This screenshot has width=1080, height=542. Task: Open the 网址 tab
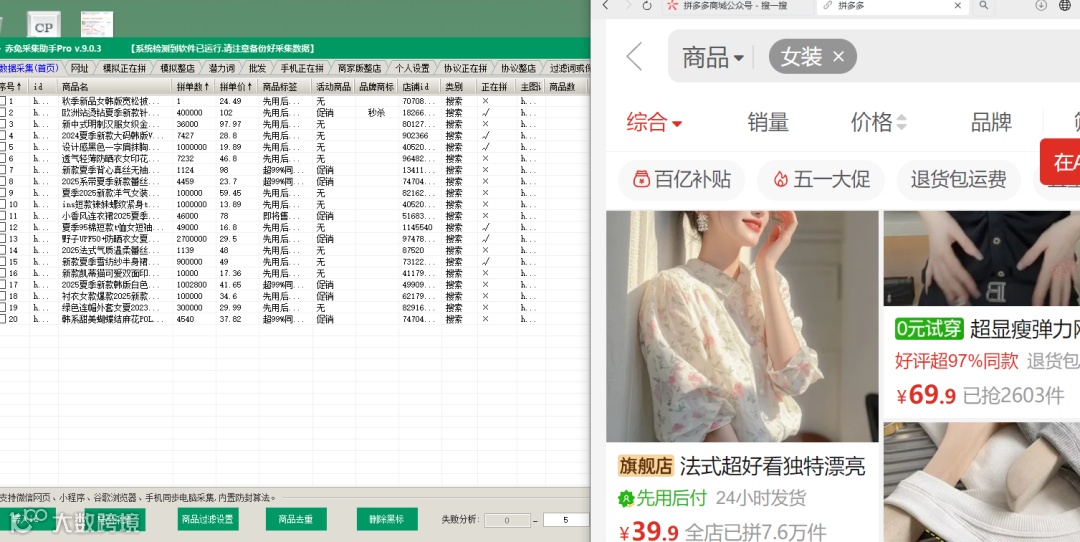(x=80, y=68)
